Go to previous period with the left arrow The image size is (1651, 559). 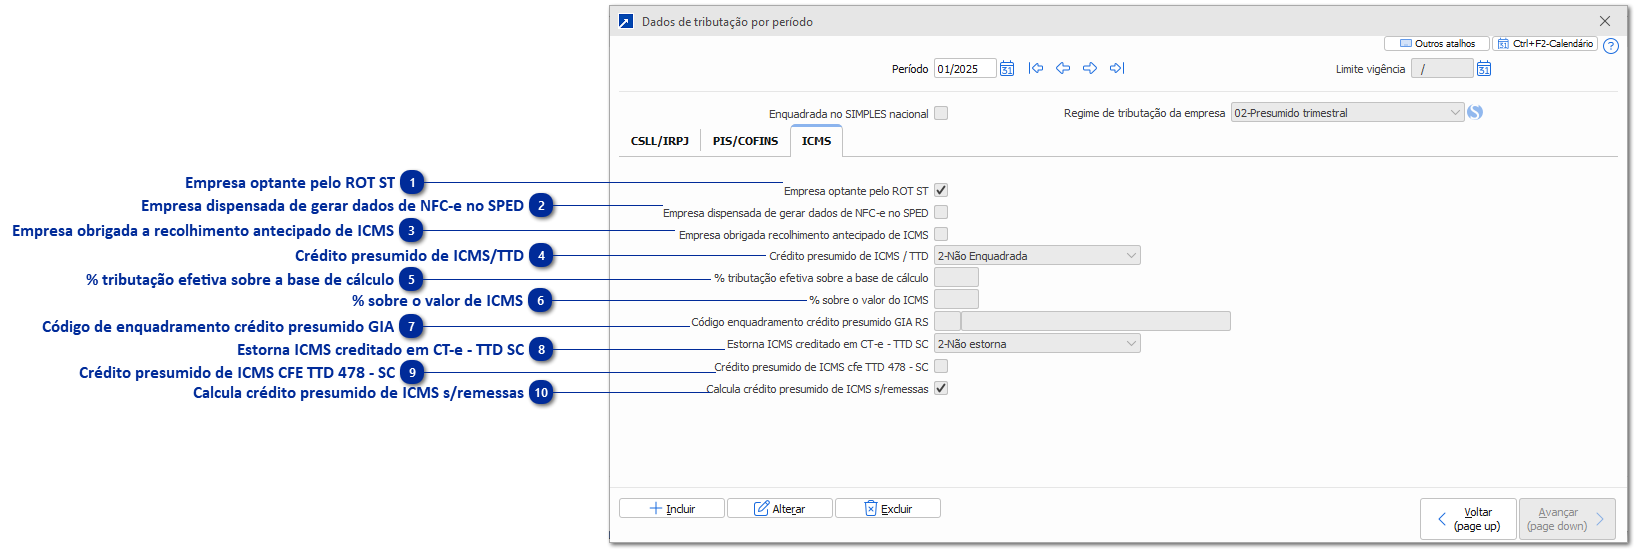(1063, 68)
